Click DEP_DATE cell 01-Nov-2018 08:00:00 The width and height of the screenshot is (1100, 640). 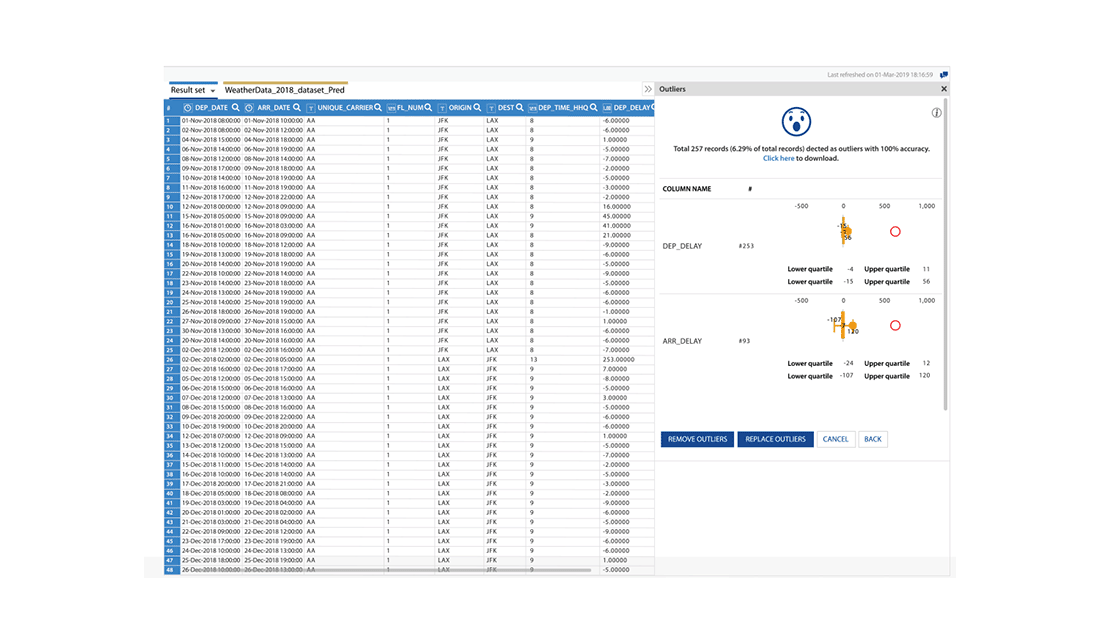tap(210, 121)
